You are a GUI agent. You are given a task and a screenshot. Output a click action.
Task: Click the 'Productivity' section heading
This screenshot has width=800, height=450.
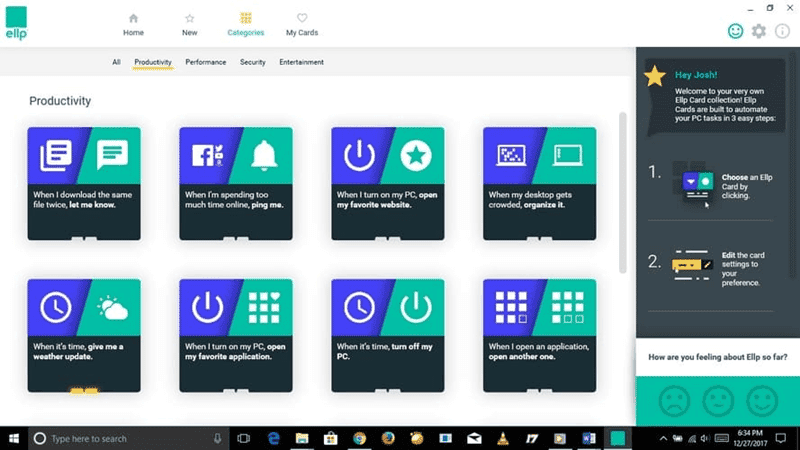[x=60, y=101]
